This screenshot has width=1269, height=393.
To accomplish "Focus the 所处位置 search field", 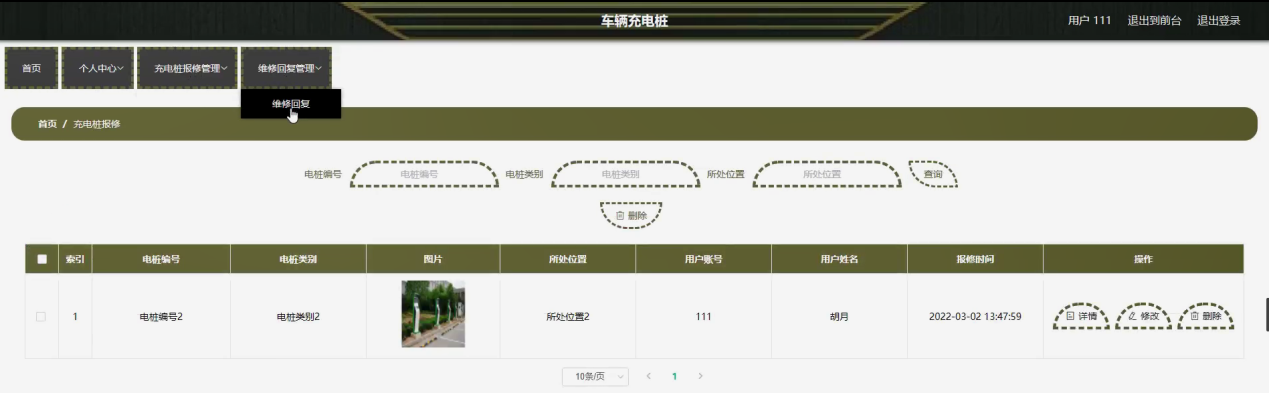I will [826, 174].
